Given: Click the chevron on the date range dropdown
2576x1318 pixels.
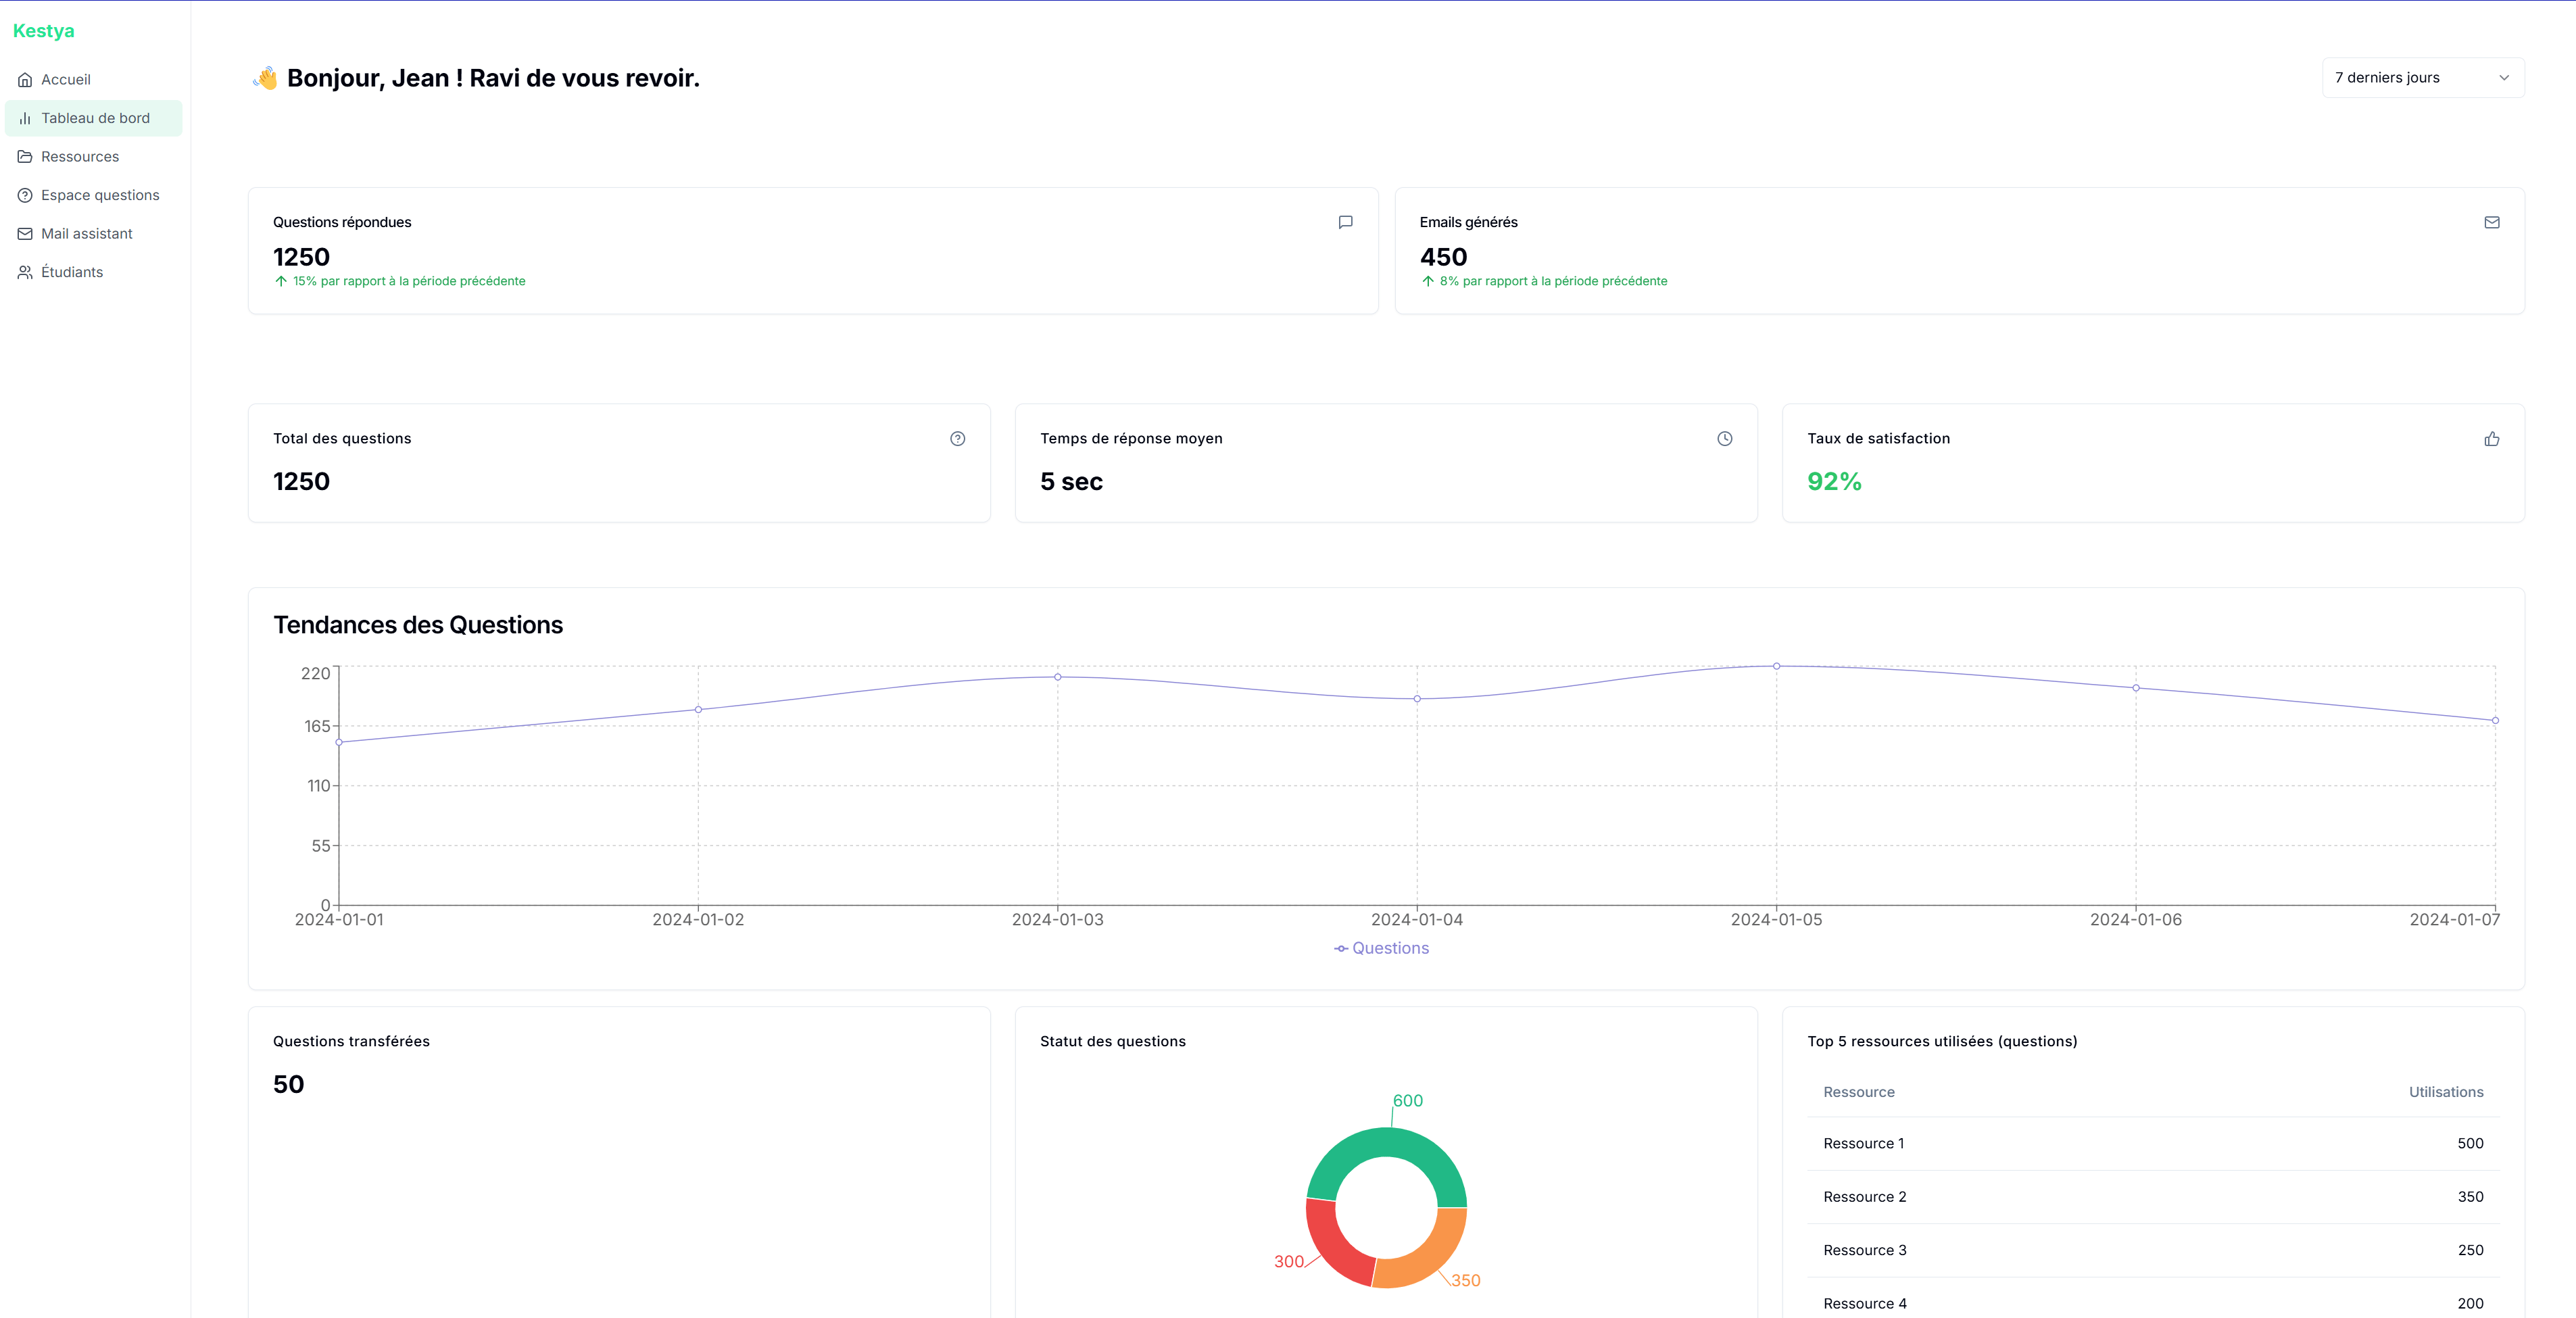Looking at the screenshot, I should tap(2504, 77).
